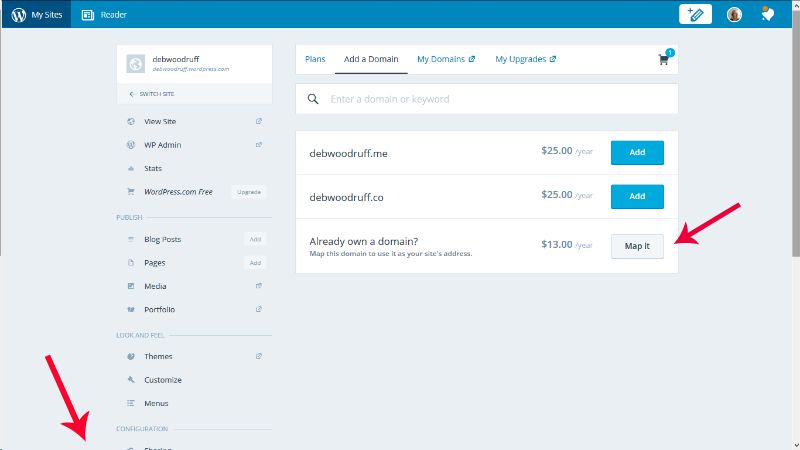Select the Add a Domain tab

point(371,59)
